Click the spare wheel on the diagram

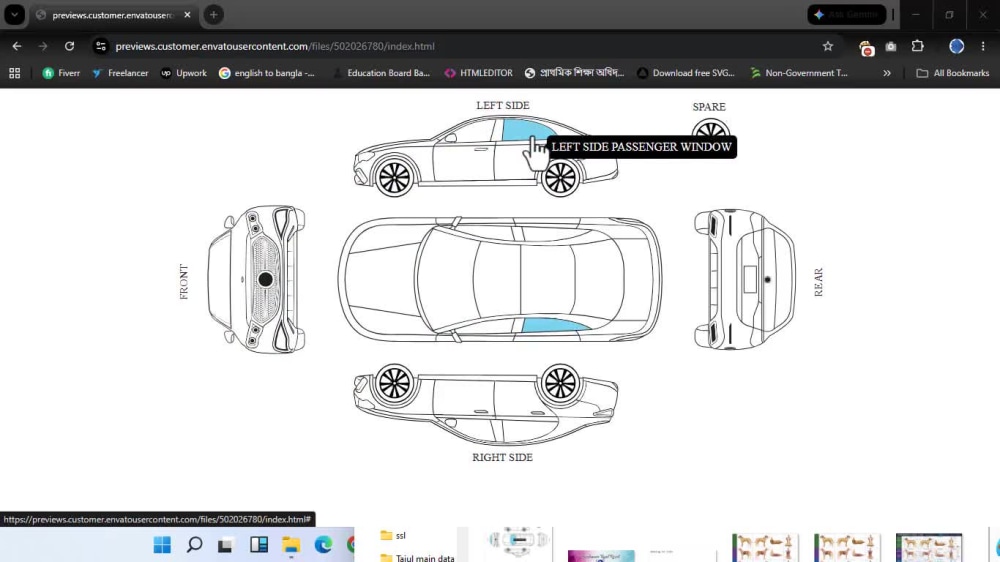[x=710, y=127]
